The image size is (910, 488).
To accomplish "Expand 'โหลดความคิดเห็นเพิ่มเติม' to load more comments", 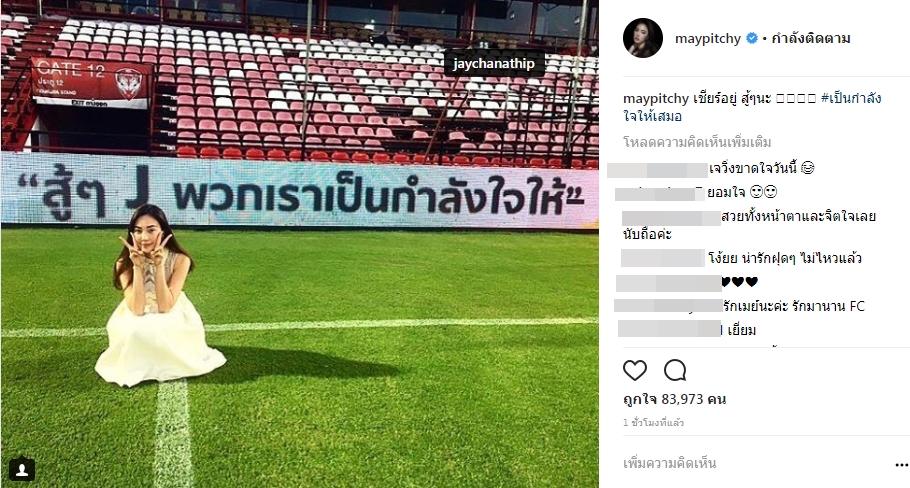I will [x=697, y=142].
